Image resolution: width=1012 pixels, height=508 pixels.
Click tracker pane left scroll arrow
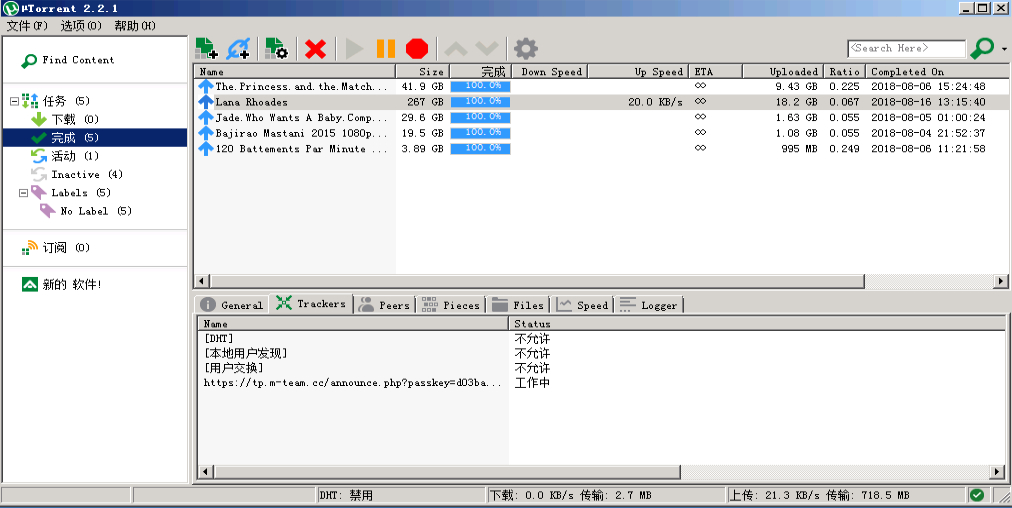206,472
